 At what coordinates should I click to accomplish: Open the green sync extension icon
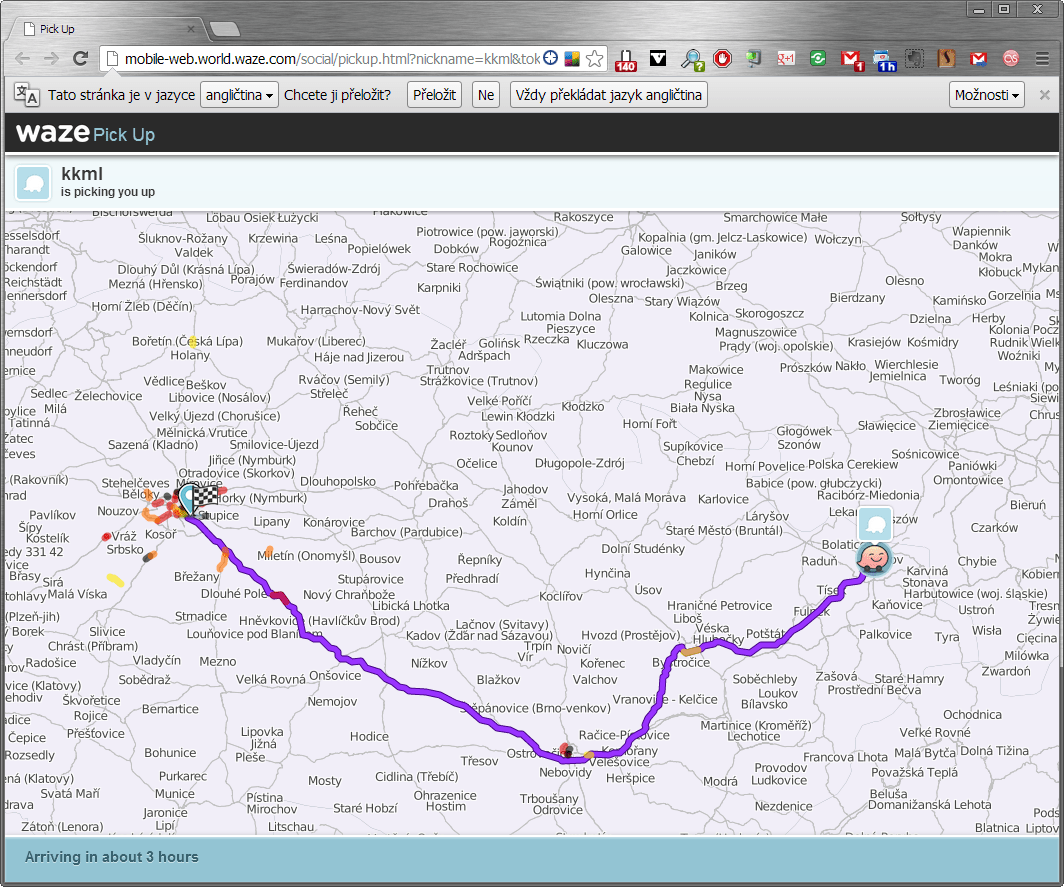point(818,58)
